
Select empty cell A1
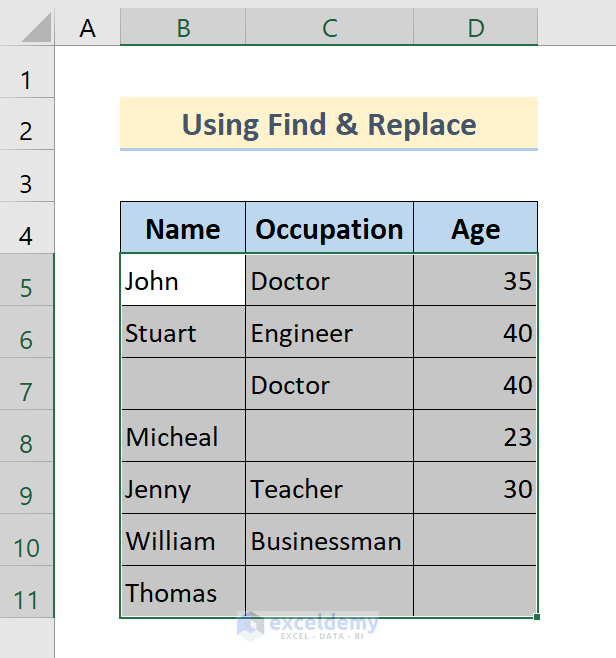(x=87, y=72)
